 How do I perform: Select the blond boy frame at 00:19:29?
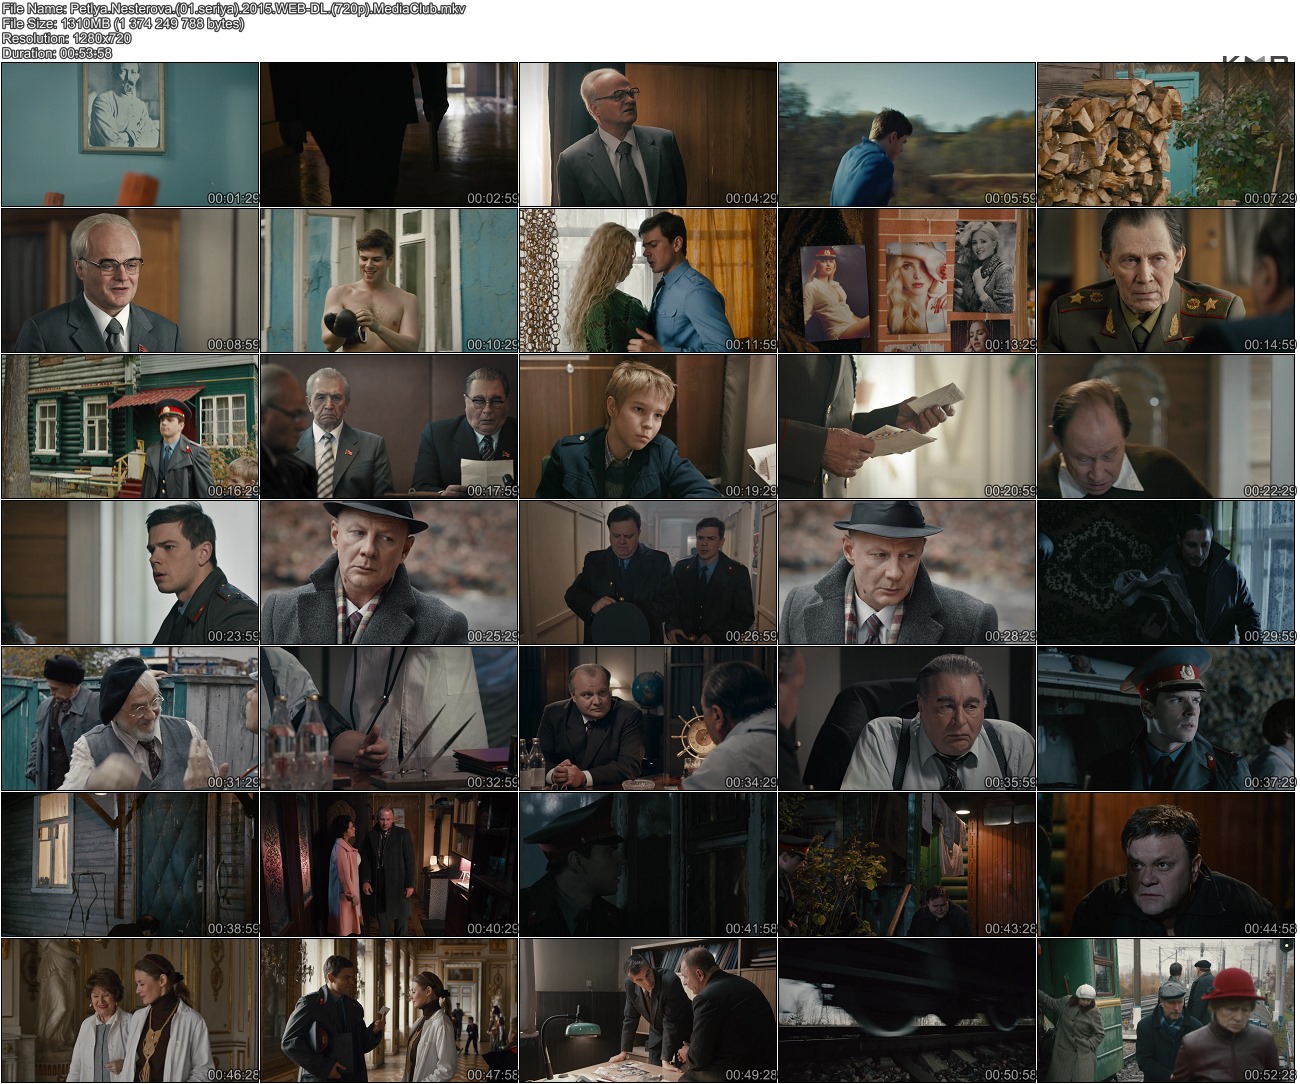point(648,427)
